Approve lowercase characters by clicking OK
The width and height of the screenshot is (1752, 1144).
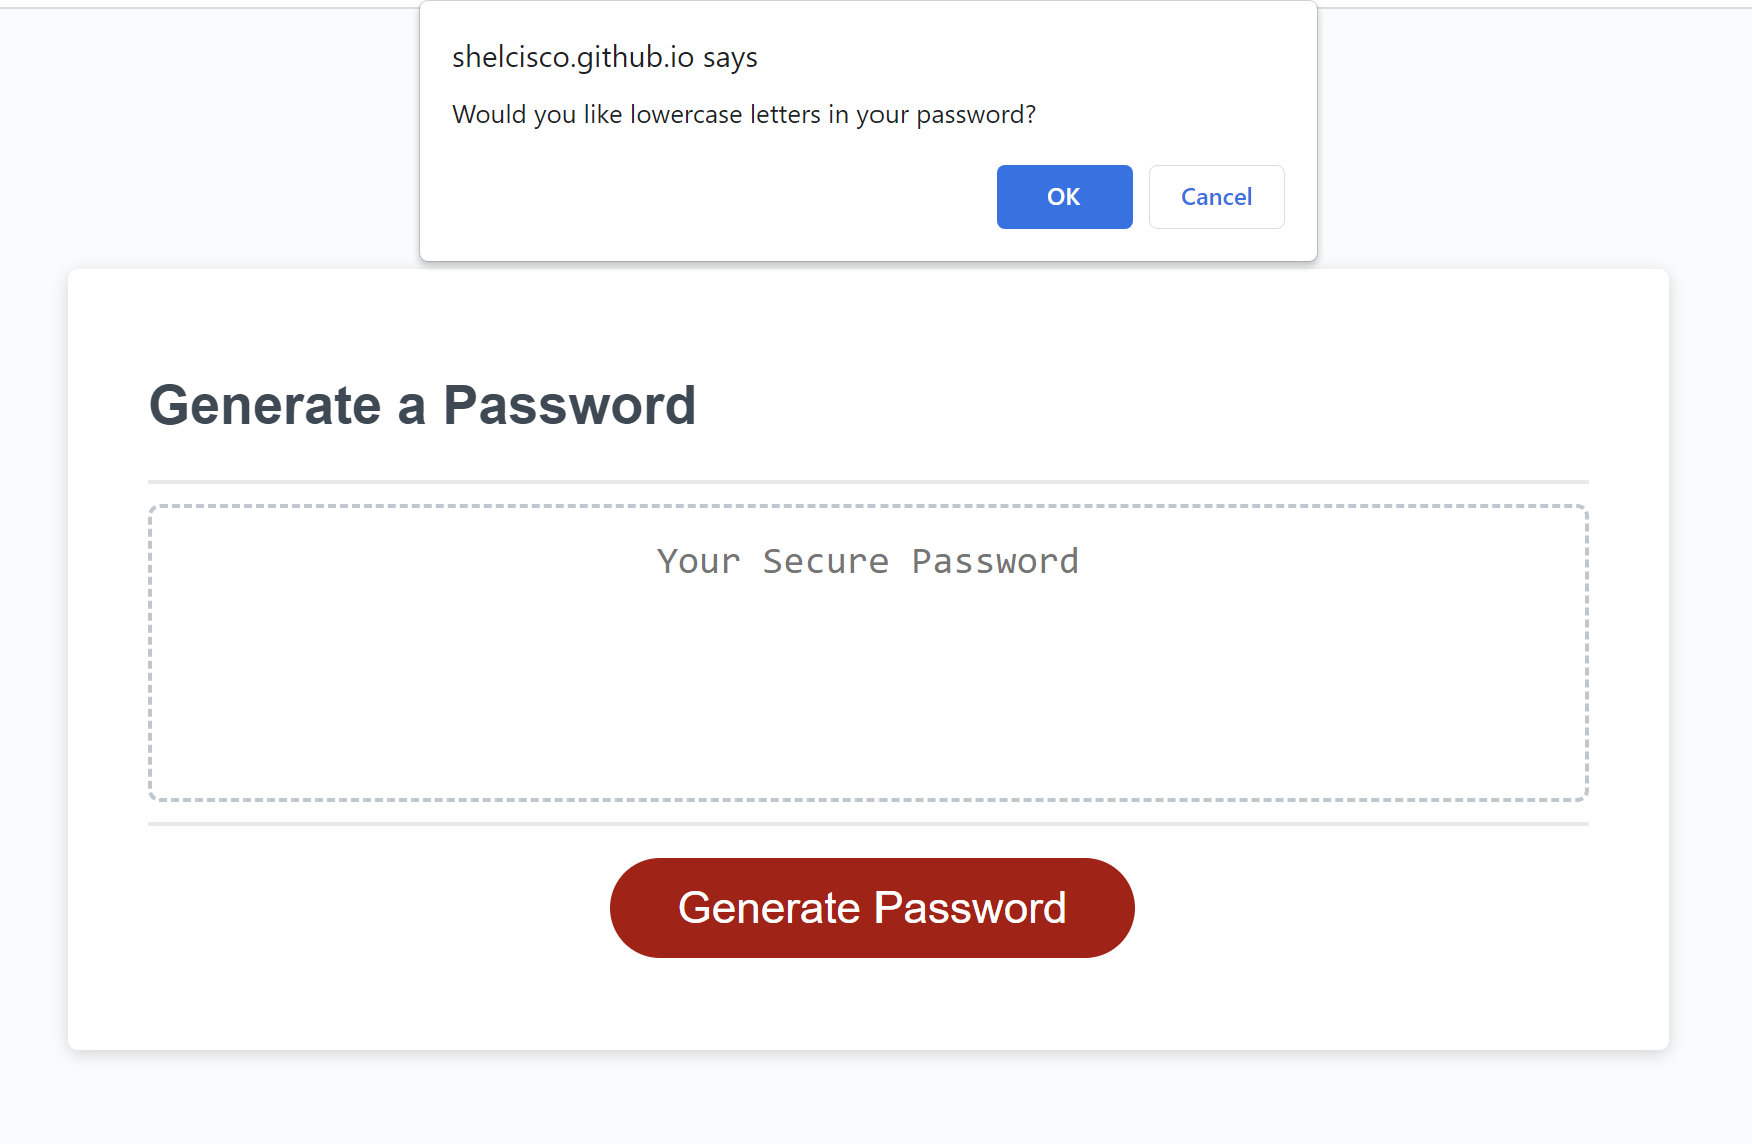(1064, 197)
